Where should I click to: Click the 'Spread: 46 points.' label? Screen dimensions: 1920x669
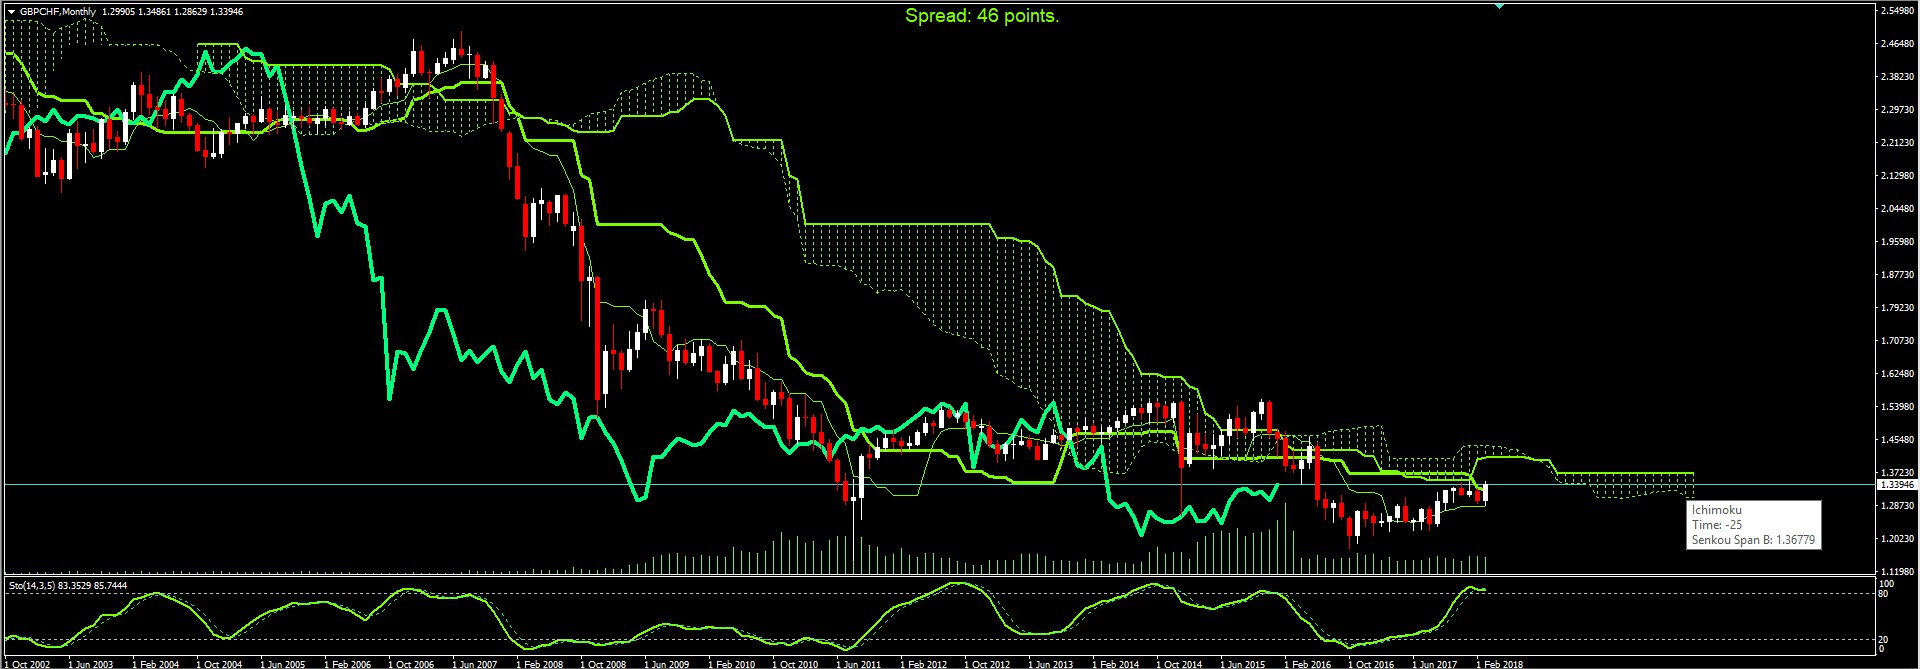pyautogui.click(x=981, y=16)
